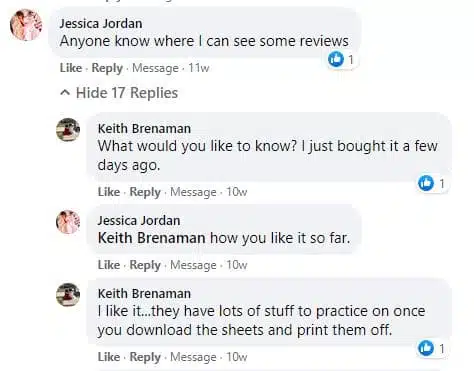Collapse thread with Hide 17 Replies
474x371 pixels.
(x=127, y=93)
